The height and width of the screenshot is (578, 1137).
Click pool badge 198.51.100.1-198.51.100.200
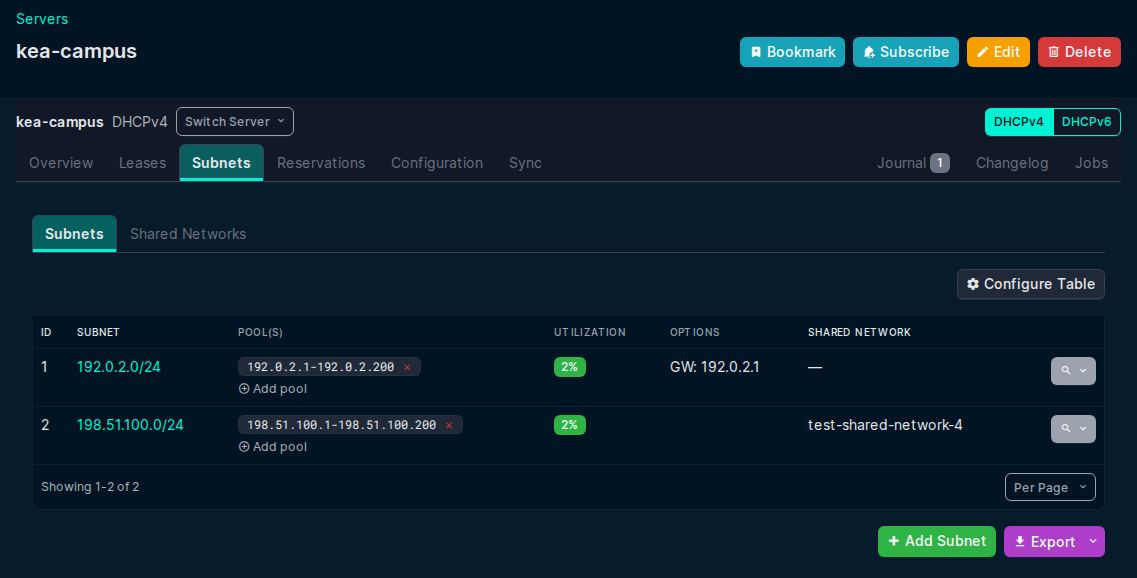[350, 425]
